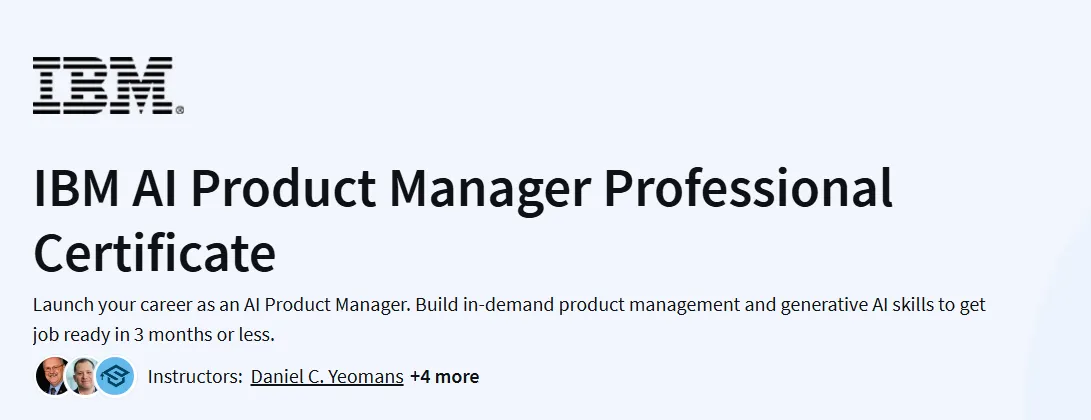This screenshot has width=1091, height=420.
Task: Expand the +4 more instructors list
Action: [445, 377]
